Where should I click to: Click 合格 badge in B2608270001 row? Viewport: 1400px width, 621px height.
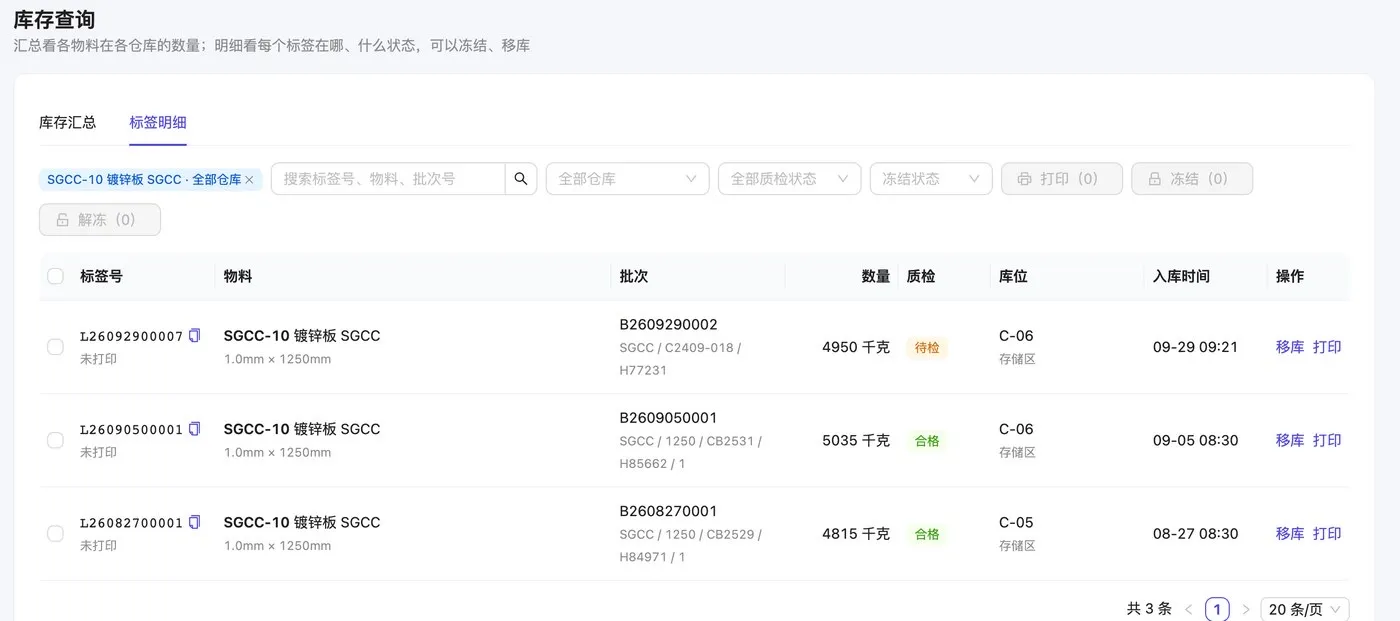coord(927,534)
